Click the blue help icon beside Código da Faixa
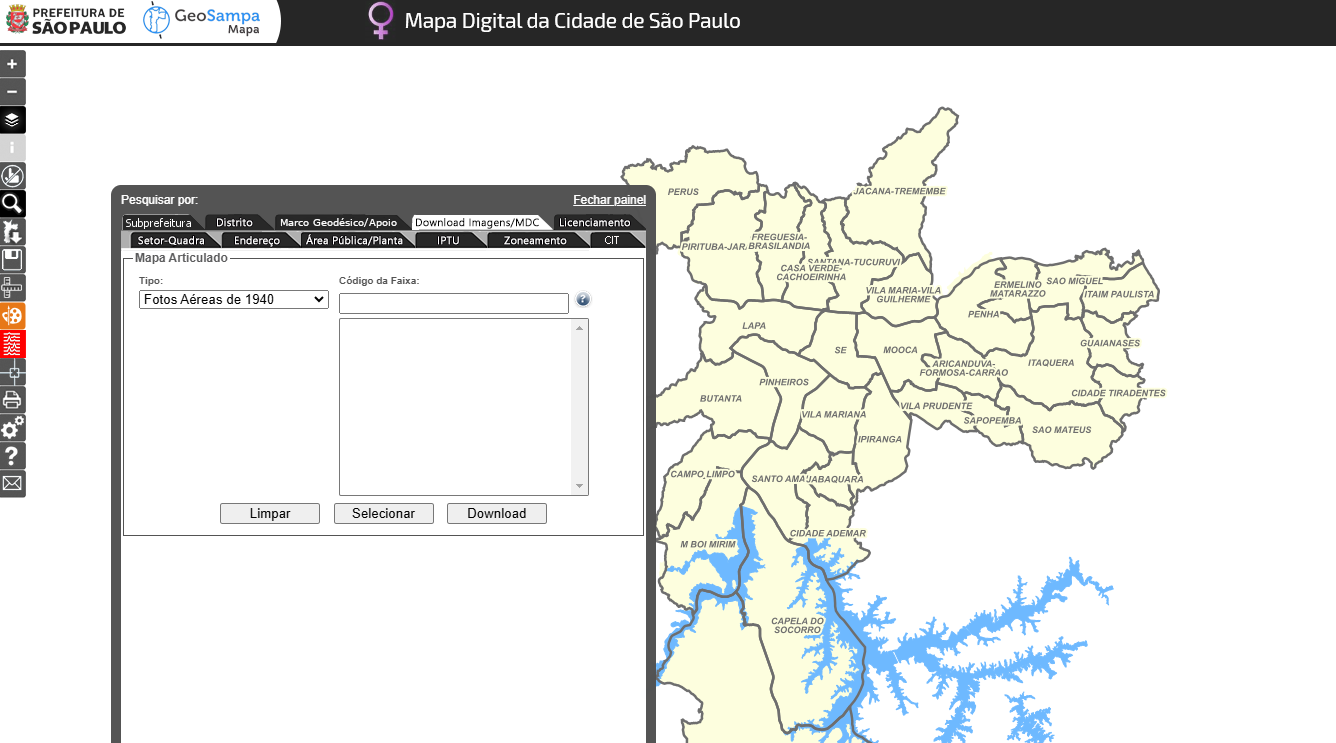The height and width of the screenshot is (743, 1336). click(x=583, y=300)
